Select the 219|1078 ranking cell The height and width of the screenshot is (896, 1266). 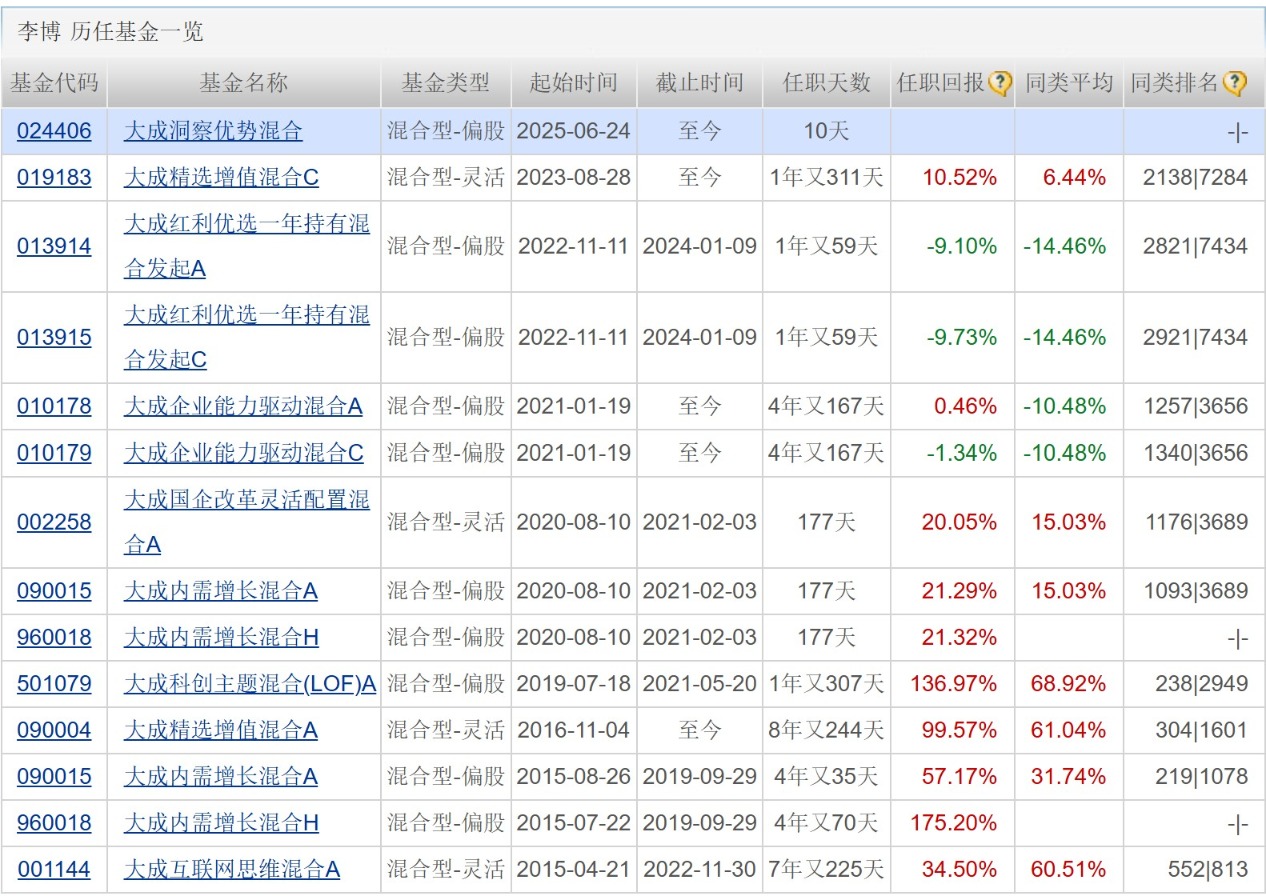coord(1194,777)
